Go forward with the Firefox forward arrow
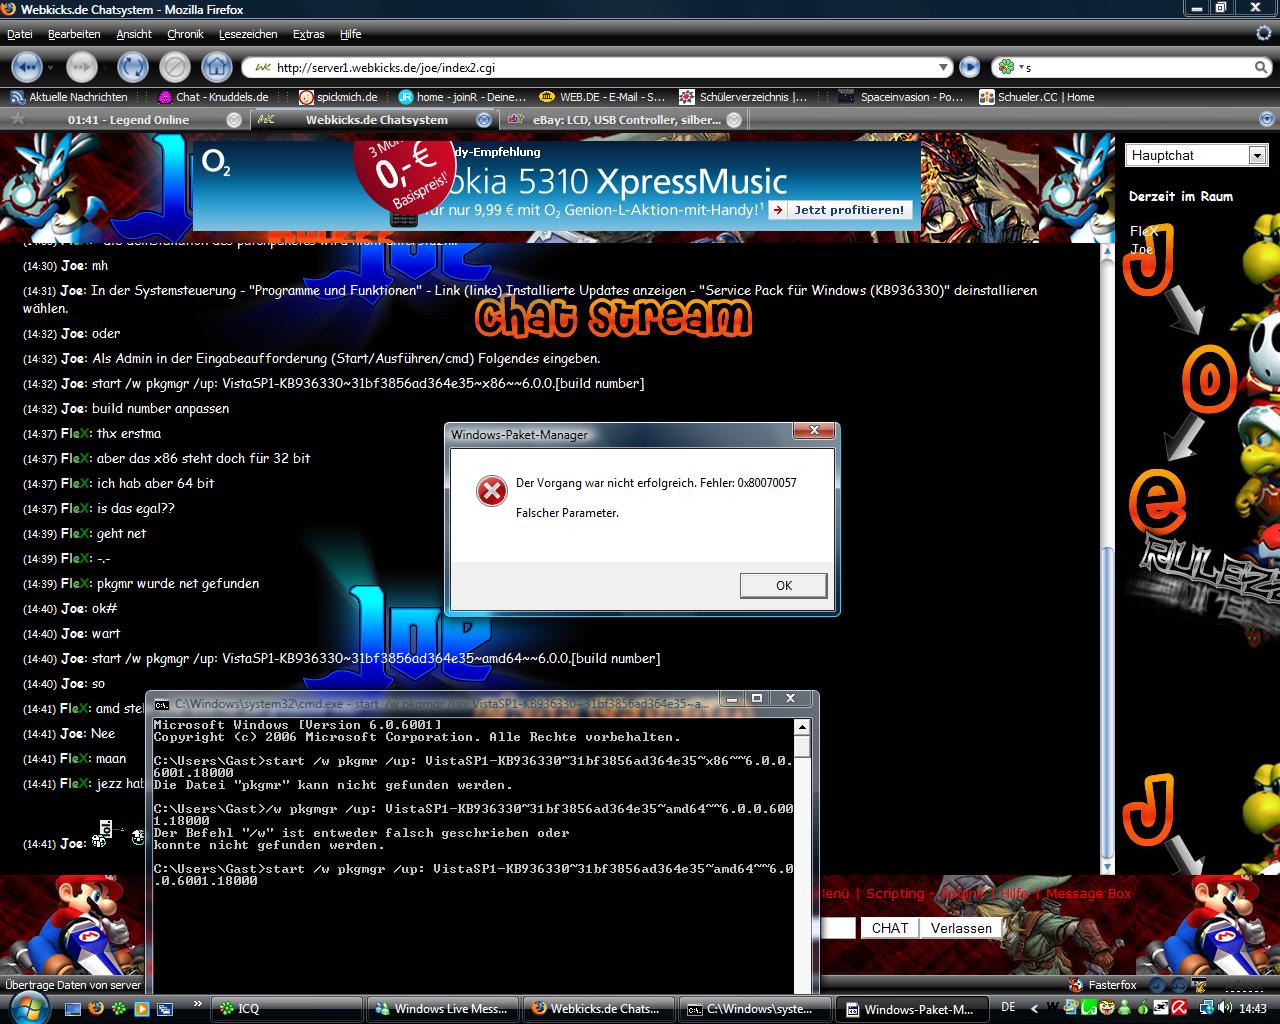The width and height of the screenshot is (1280, 1024). point(82,67)
